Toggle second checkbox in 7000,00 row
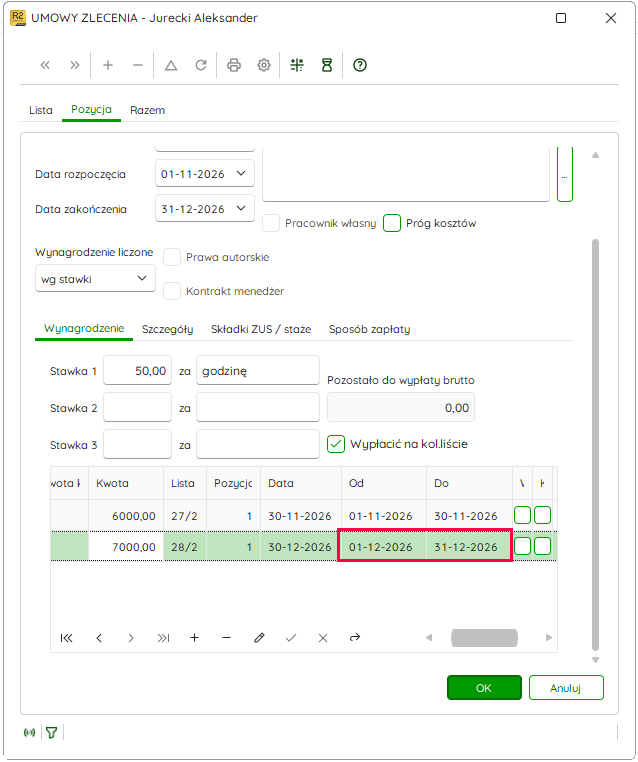The height and width of the screenshot is (762, 638). click(x=542, y=546)
